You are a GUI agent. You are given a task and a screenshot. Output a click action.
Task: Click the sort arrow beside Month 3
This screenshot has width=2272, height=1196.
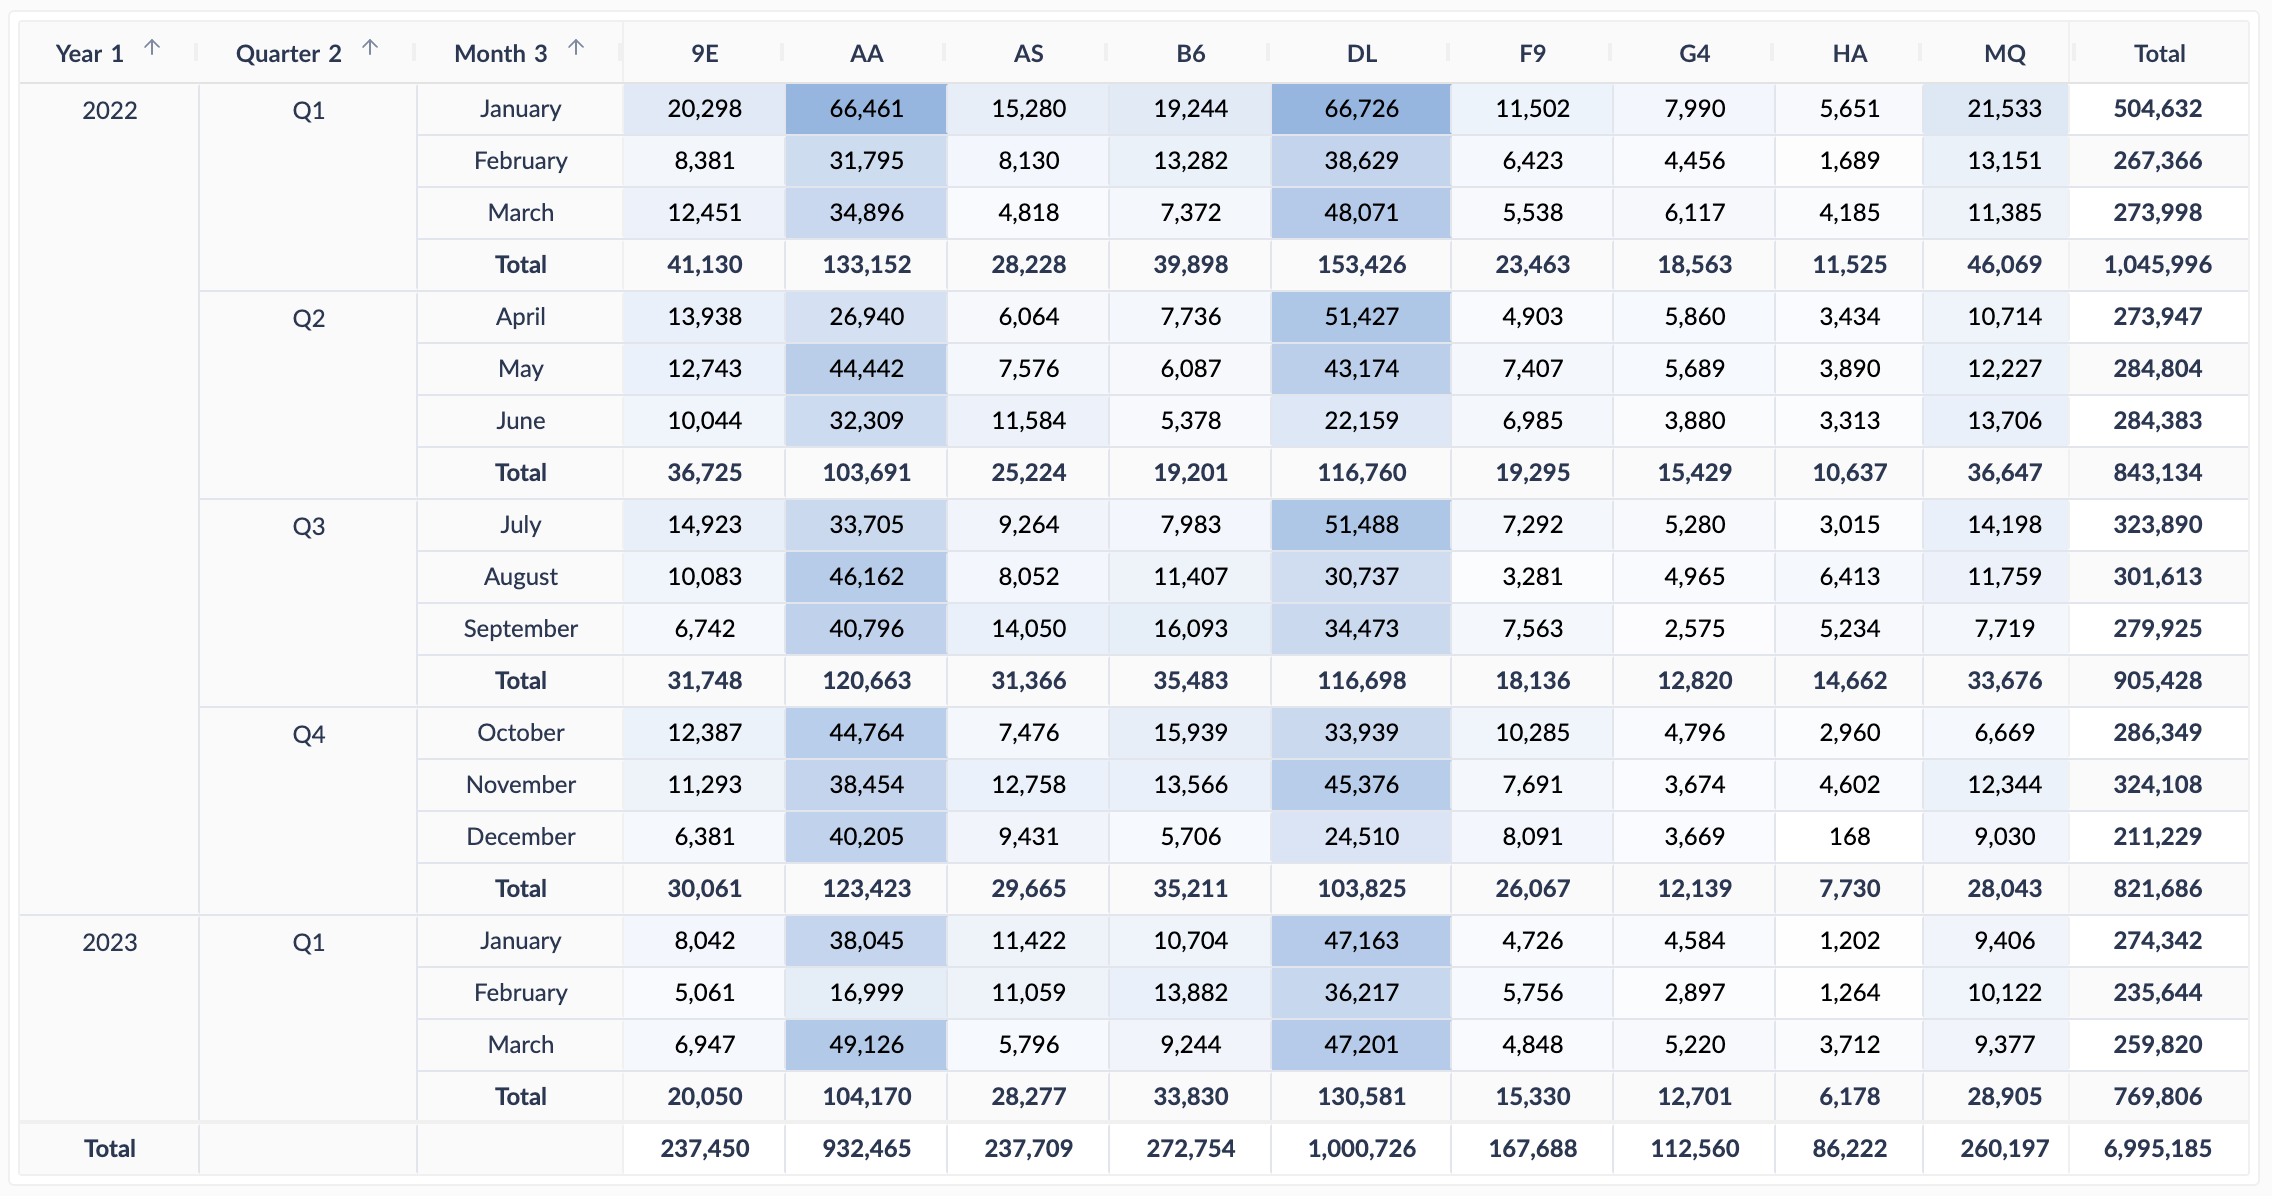pyautogui.click(x=576, y=47)
